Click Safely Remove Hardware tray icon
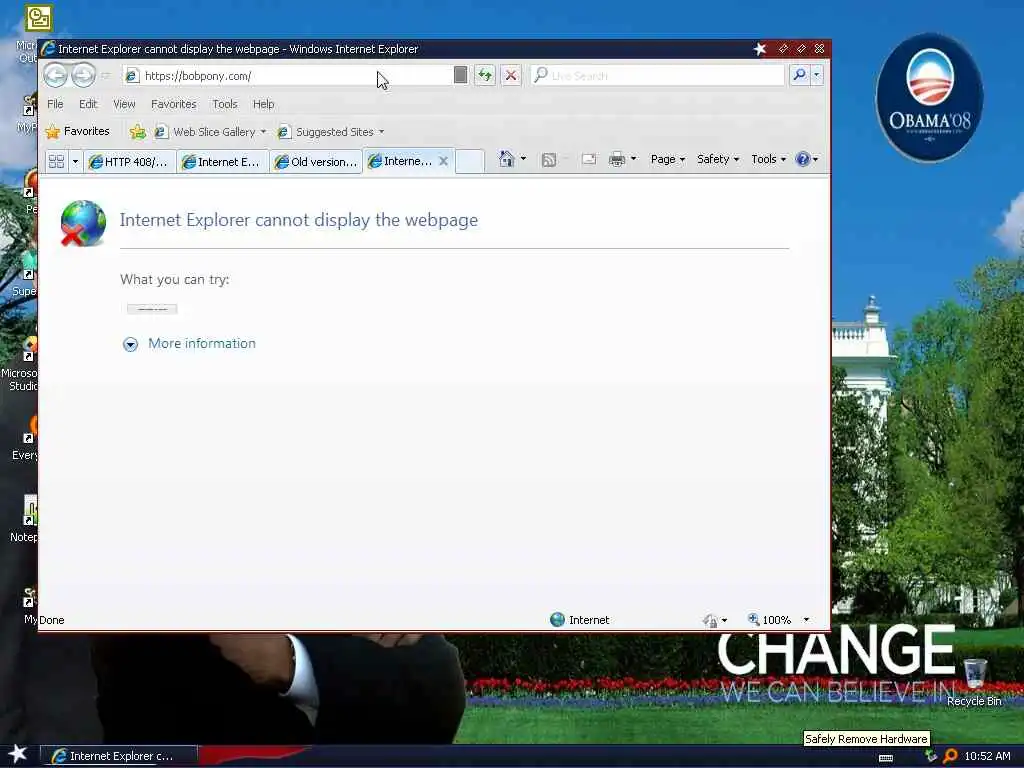This screenshot has width=1024, height=768. tap(931, 756)
